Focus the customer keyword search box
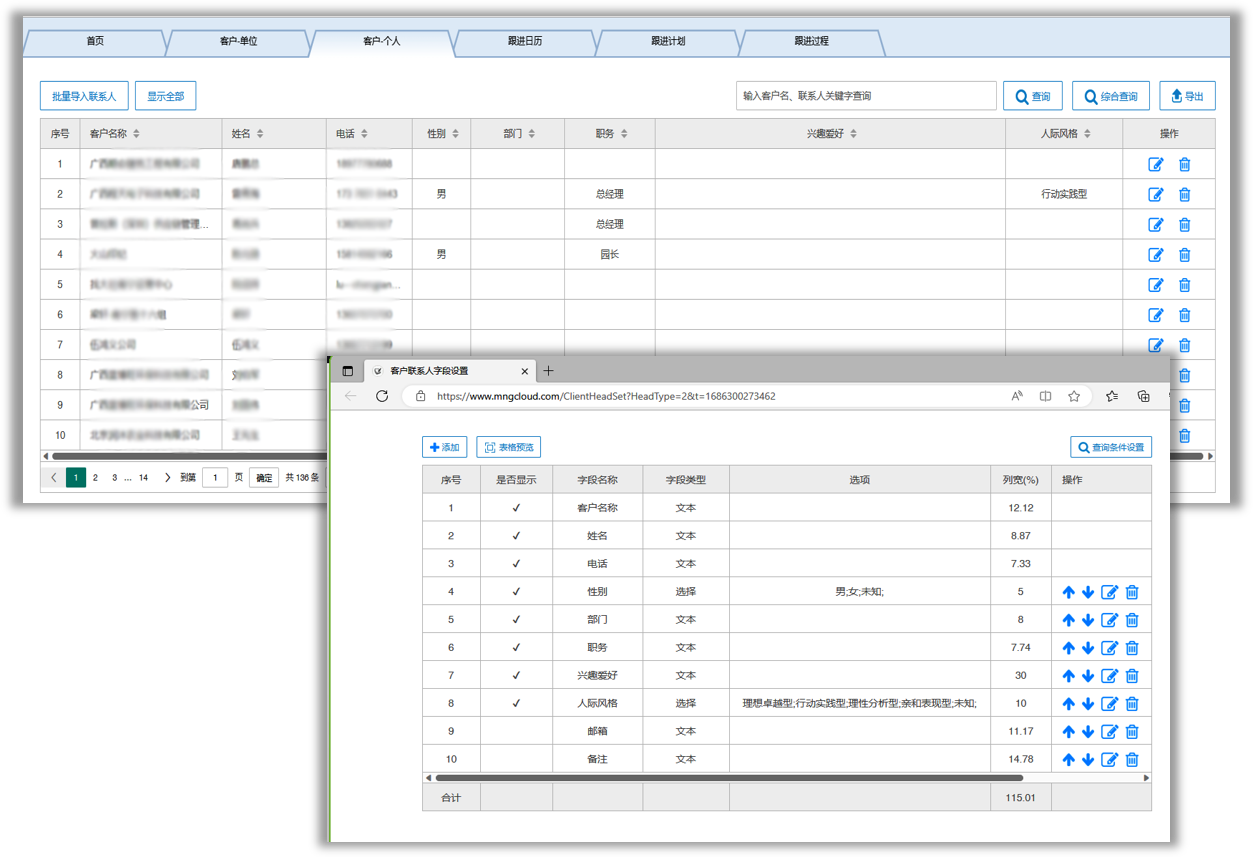Image resolution: width=1253 pixels, height=858 pixels. click(x=866, y=96)
